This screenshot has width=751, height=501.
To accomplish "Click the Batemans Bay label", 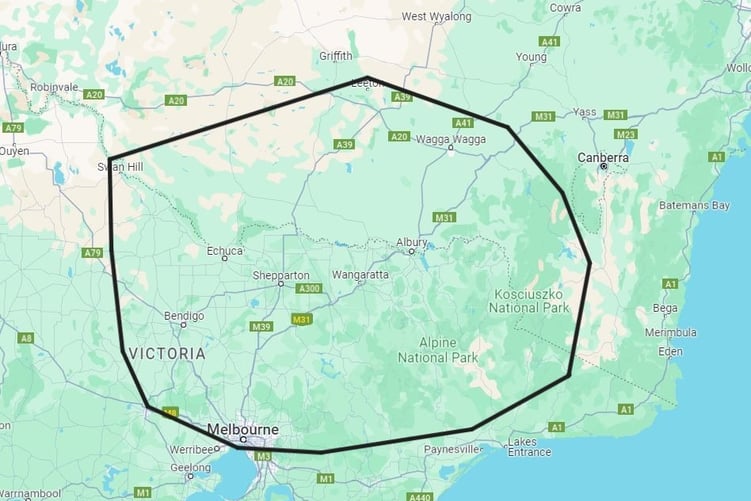I will pos(694,205).
